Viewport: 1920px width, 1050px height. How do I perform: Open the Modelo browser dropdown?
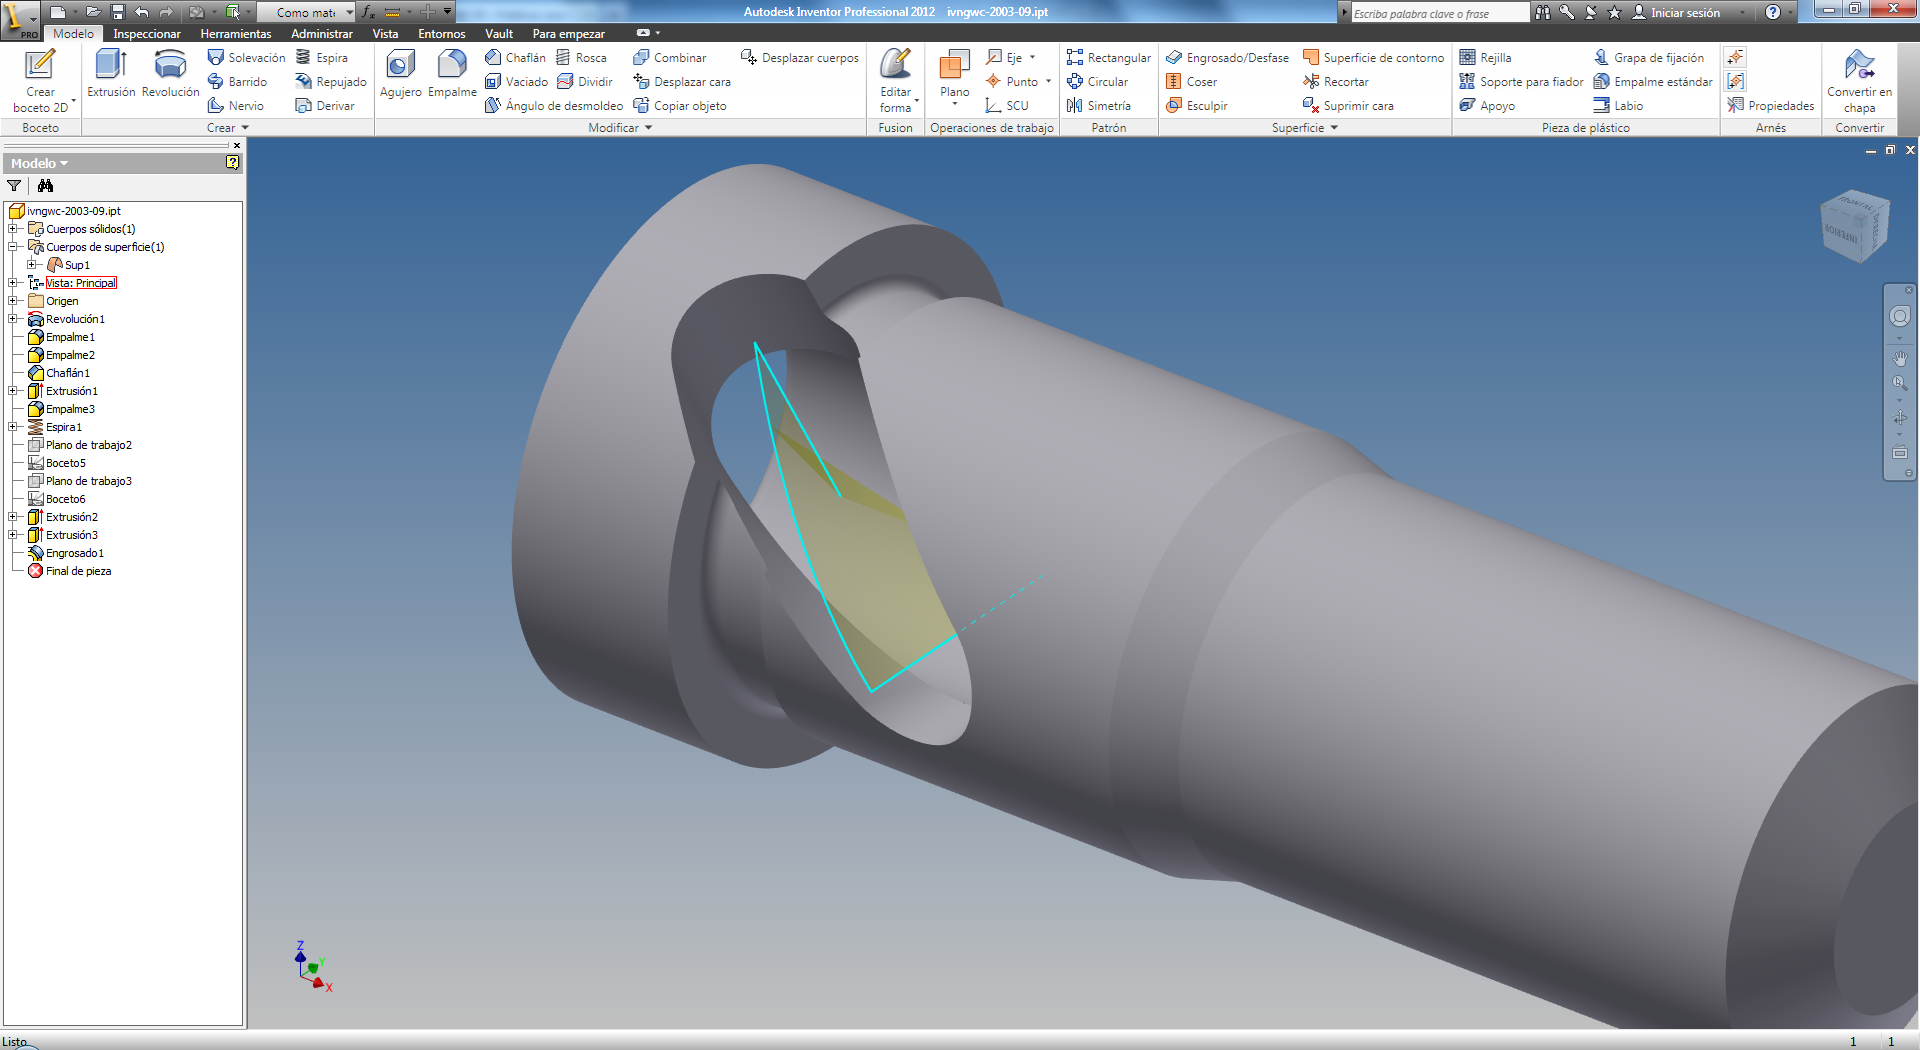[39, 163]
